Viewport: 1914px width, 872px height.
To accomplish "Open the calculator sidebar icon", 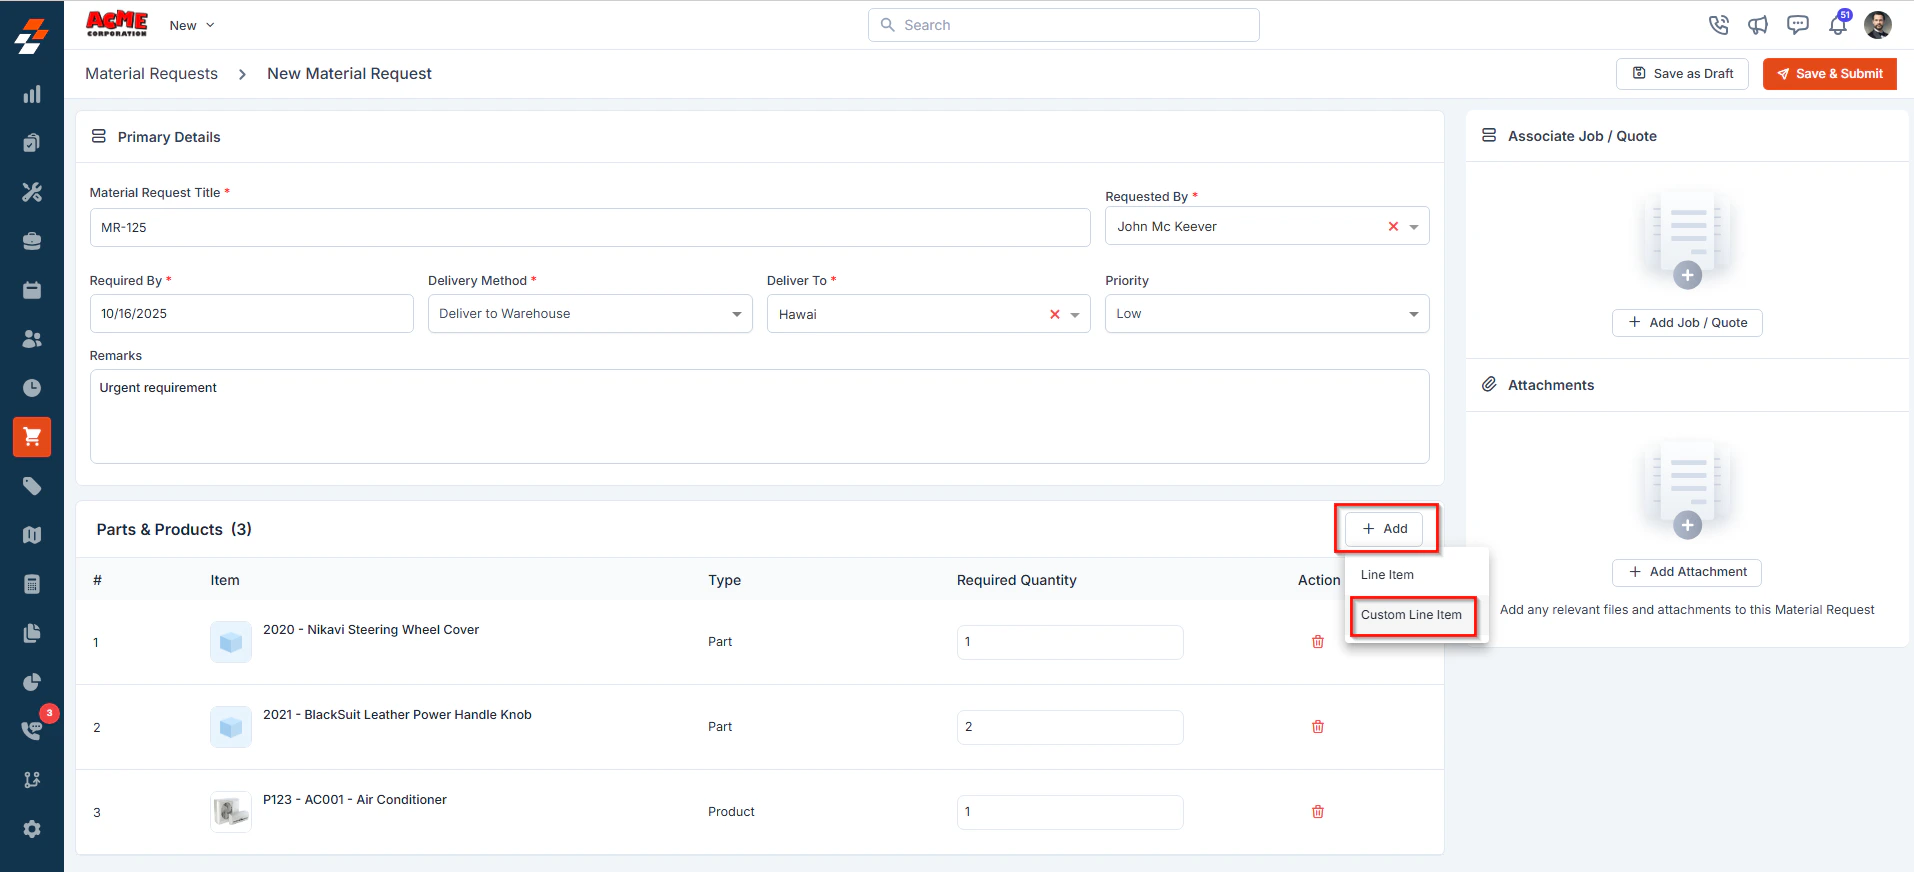I will tap(32, 584).
